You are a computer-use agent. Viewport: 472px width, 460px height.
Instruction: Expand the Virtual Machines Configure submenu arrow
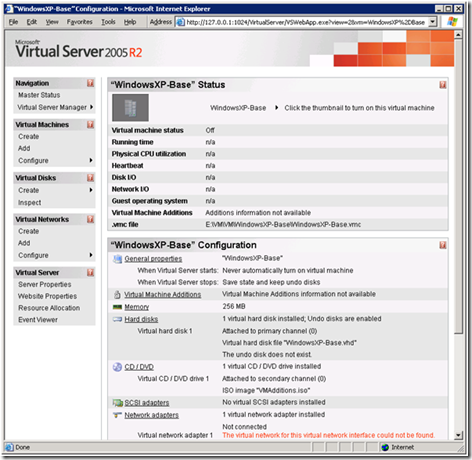pyautogui.click(x=91, y=160)
